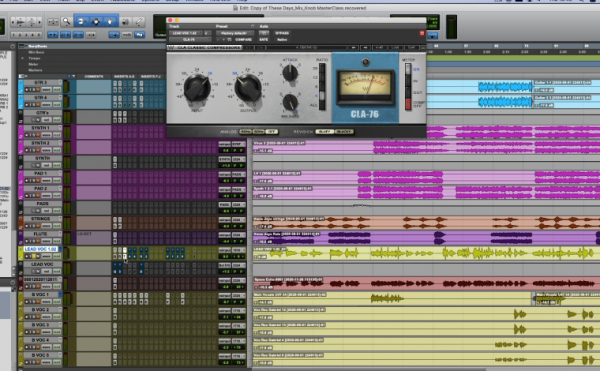Click INSERTS F-J column header
Screen dimensions: 600x371
(x=150, y=76)
